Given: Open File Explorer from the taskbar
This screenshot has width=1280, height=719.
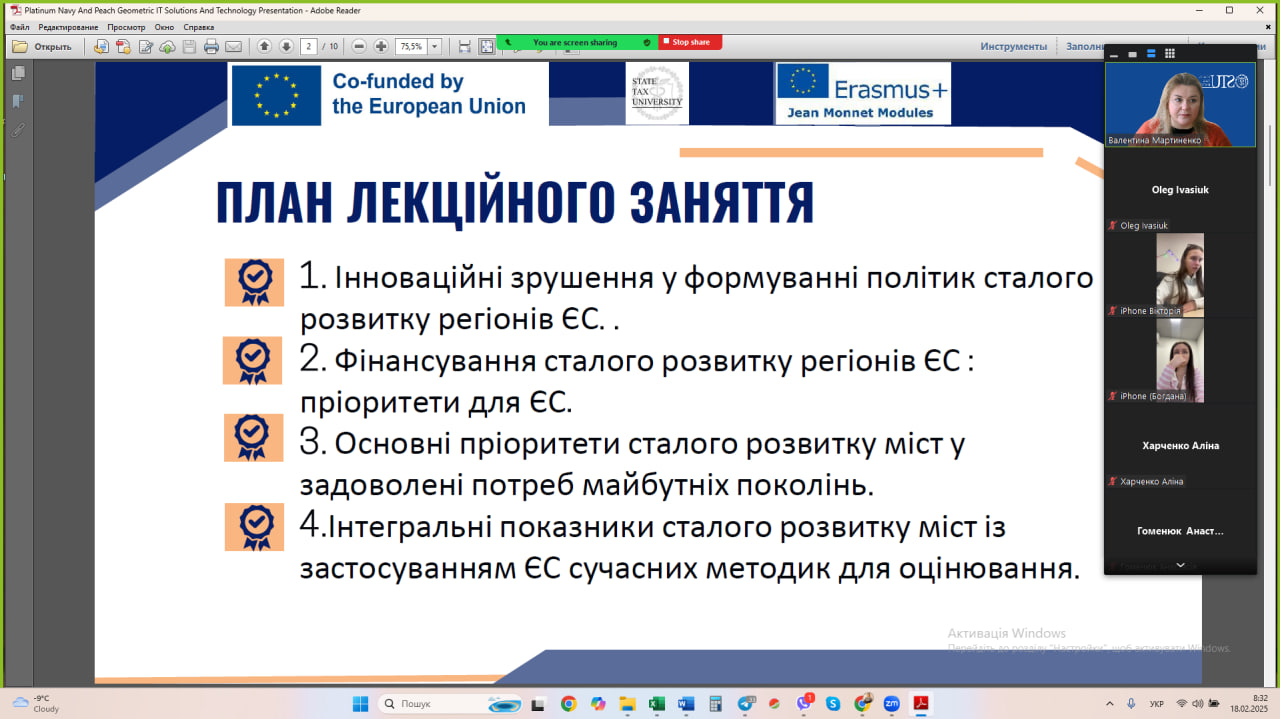Looking at the screenshot, I should (627, 704).
